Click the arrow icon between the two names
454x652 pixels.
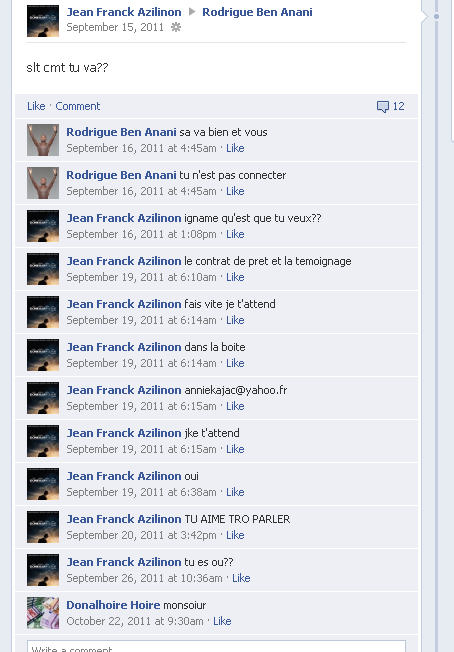pyautogui.click(x=192, y=12)
